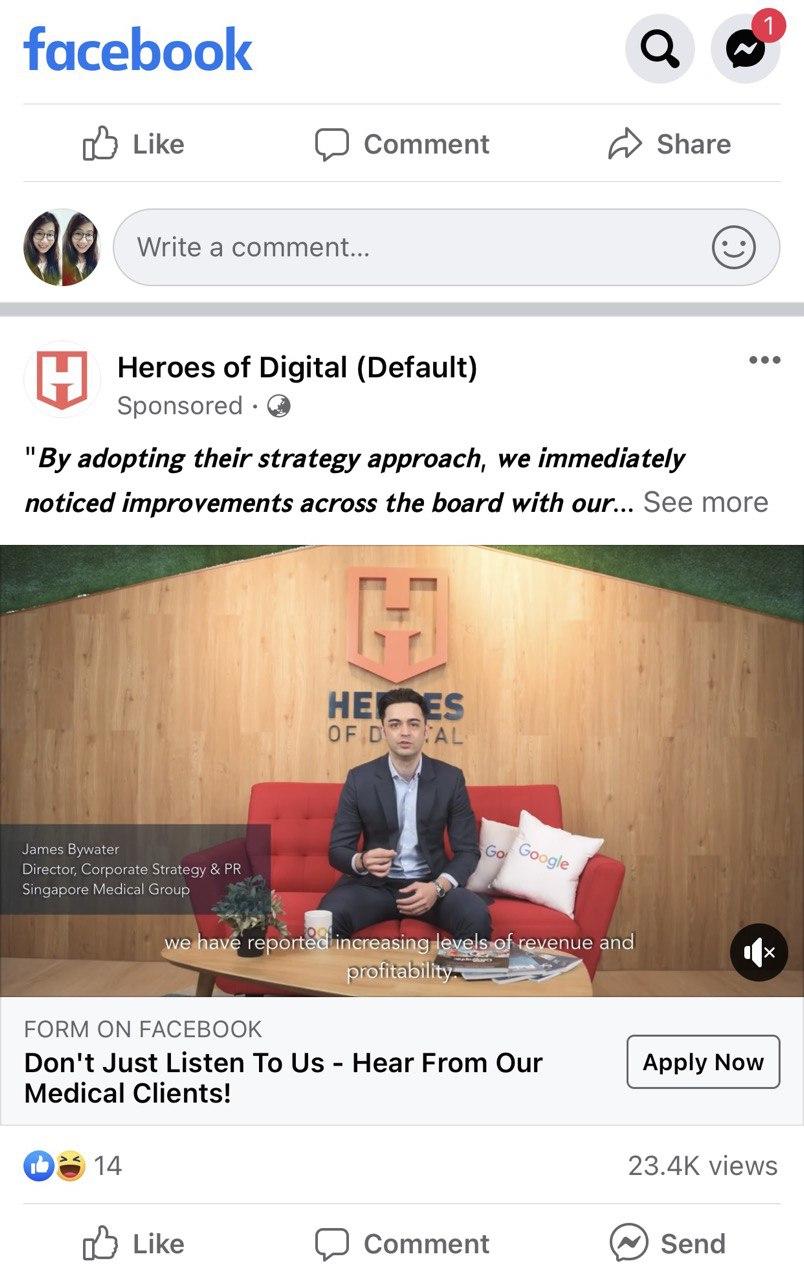The width and height of the screenshot is (804, 1280).
Task: Like the previous post at top
Action: tap(133, 144)
